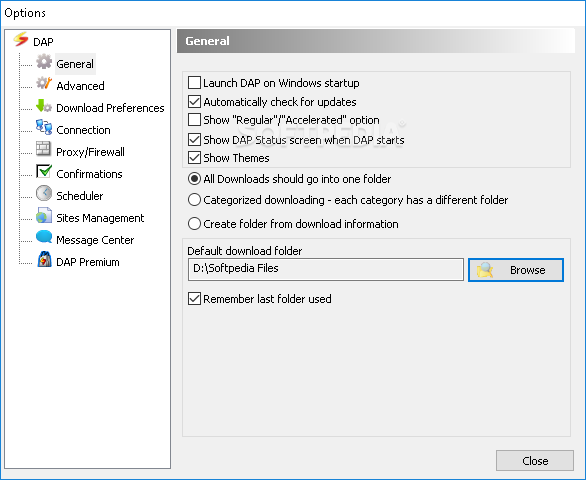This screenshot has height=480, width=586.
Task: Open Sites Management in the tree
Action: tap(100, 218)
